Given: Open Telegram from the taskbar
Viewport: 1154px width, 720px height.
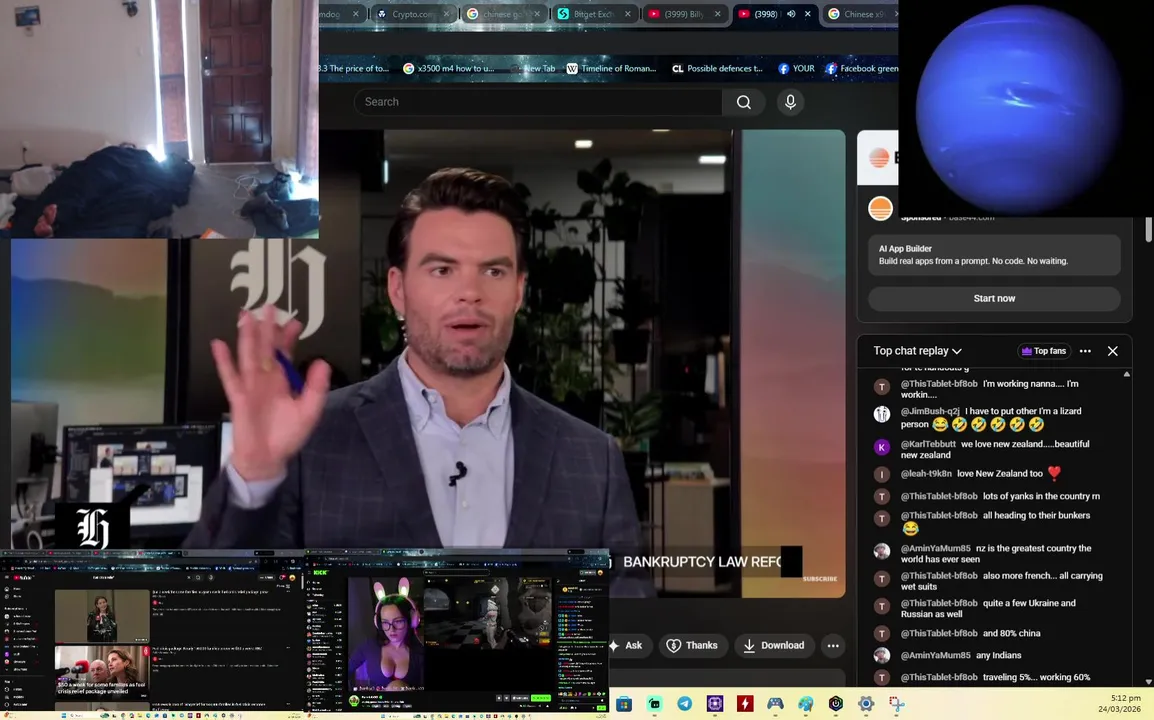Looking at the screenshot, I should click(x=684, y=704).
